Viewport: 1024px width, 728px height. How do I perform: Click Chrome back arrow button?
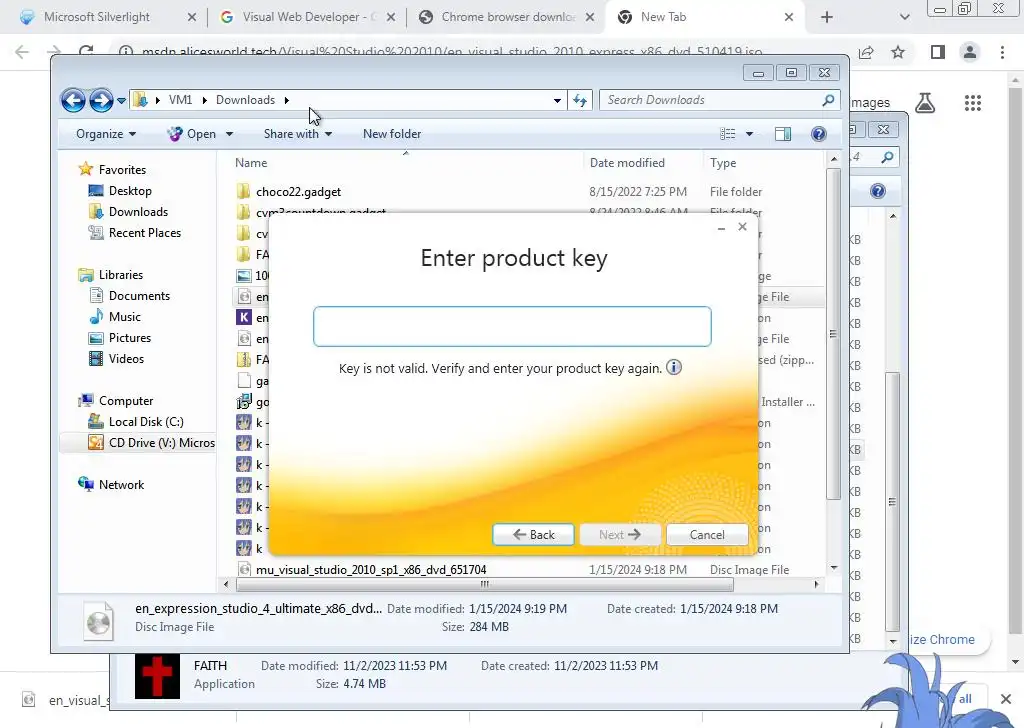[22, 52]
